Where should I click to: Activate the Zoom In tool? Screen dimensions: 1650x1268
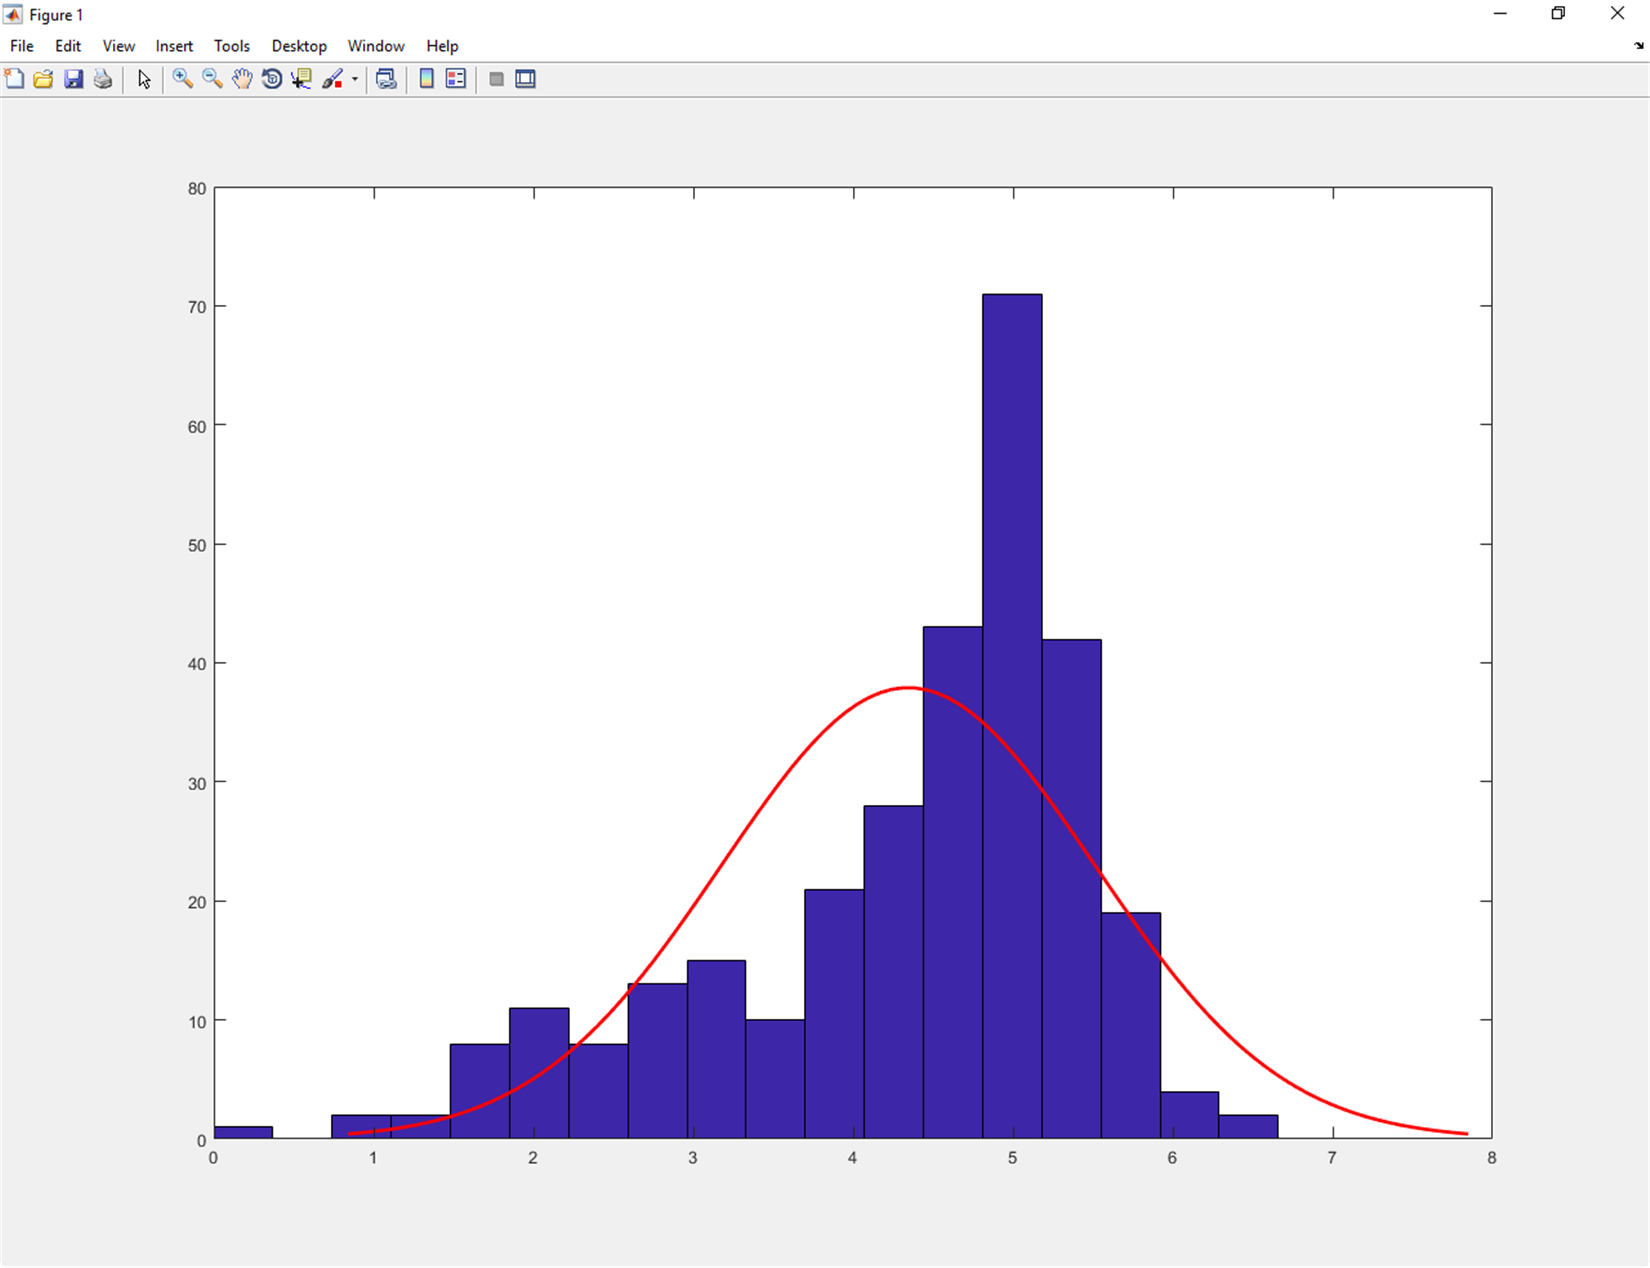point(182,79)
